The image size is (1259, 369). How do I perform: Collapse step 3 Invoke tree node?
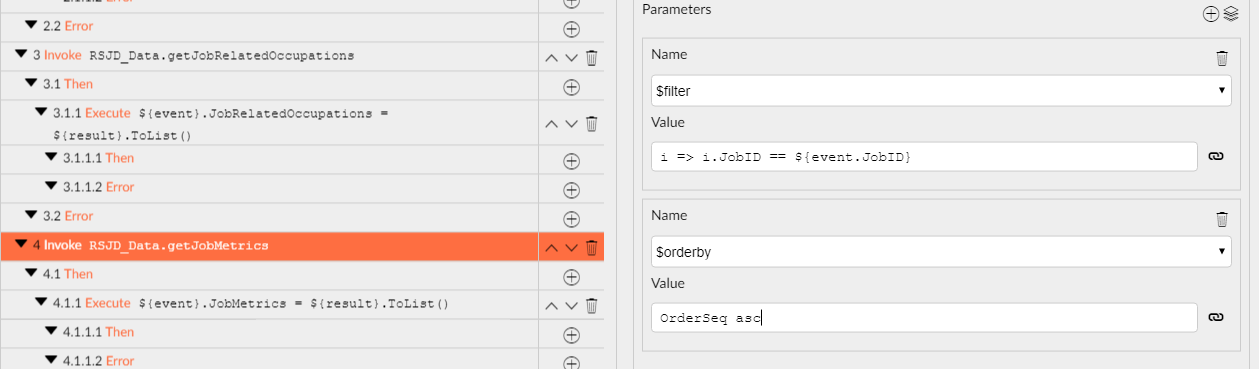click(x=22, y=55)
